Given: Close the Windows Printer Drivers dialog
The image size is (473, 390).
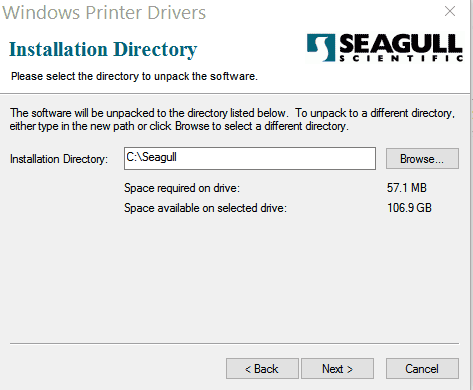Looking at the screenshot, I should coord(450,11).
